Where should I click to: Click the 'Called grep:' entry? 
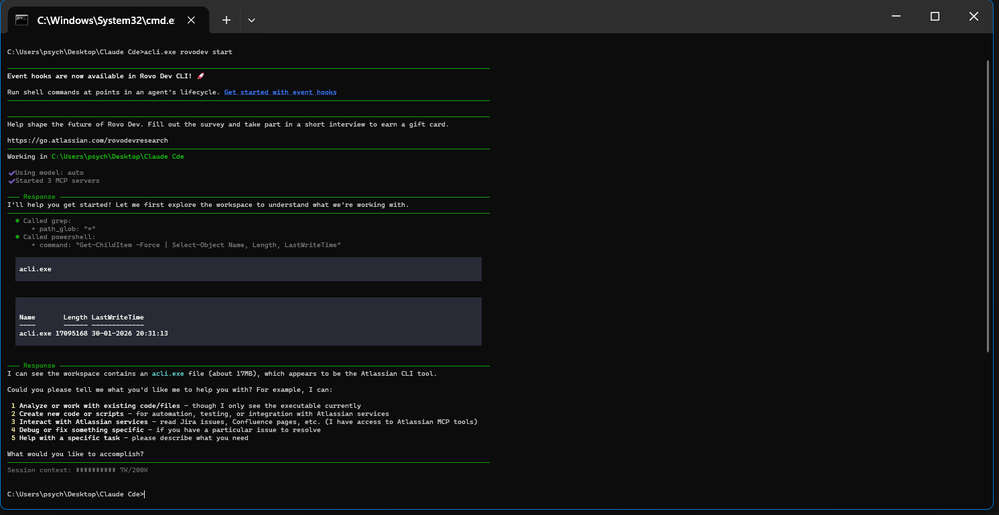43,221
